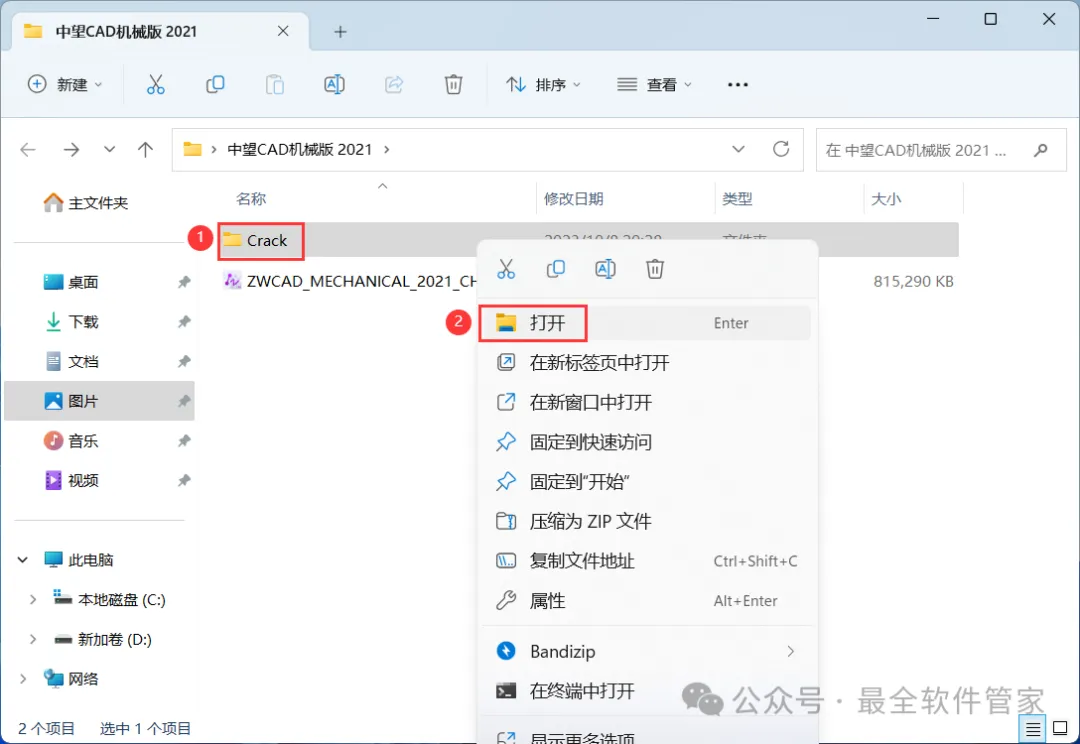The width and height of the screenshot is (1080, 744).
Task: Unpin 下载 with its pin icon
Action: coord(184,322)
